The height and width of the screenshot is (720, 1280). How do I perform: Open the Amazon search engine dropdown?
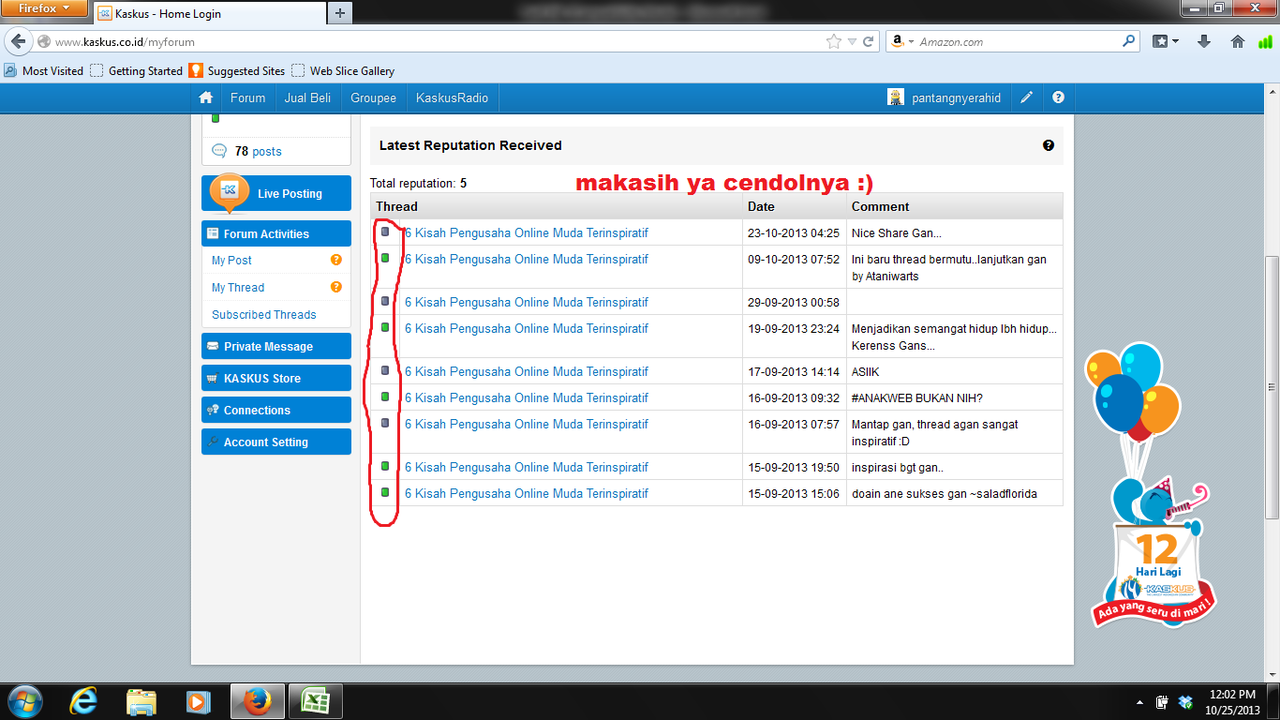(x=901, y=42)
